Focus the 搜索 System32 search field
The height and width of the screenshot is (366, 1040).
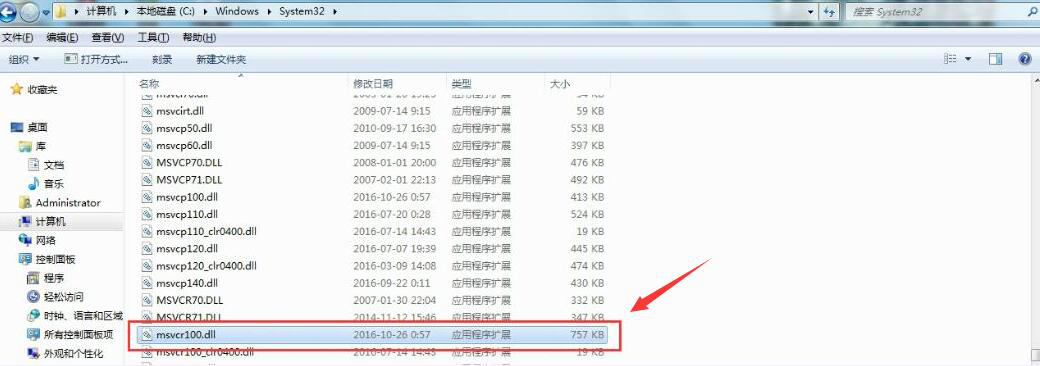pyautogui.click(x=934, y=12)
